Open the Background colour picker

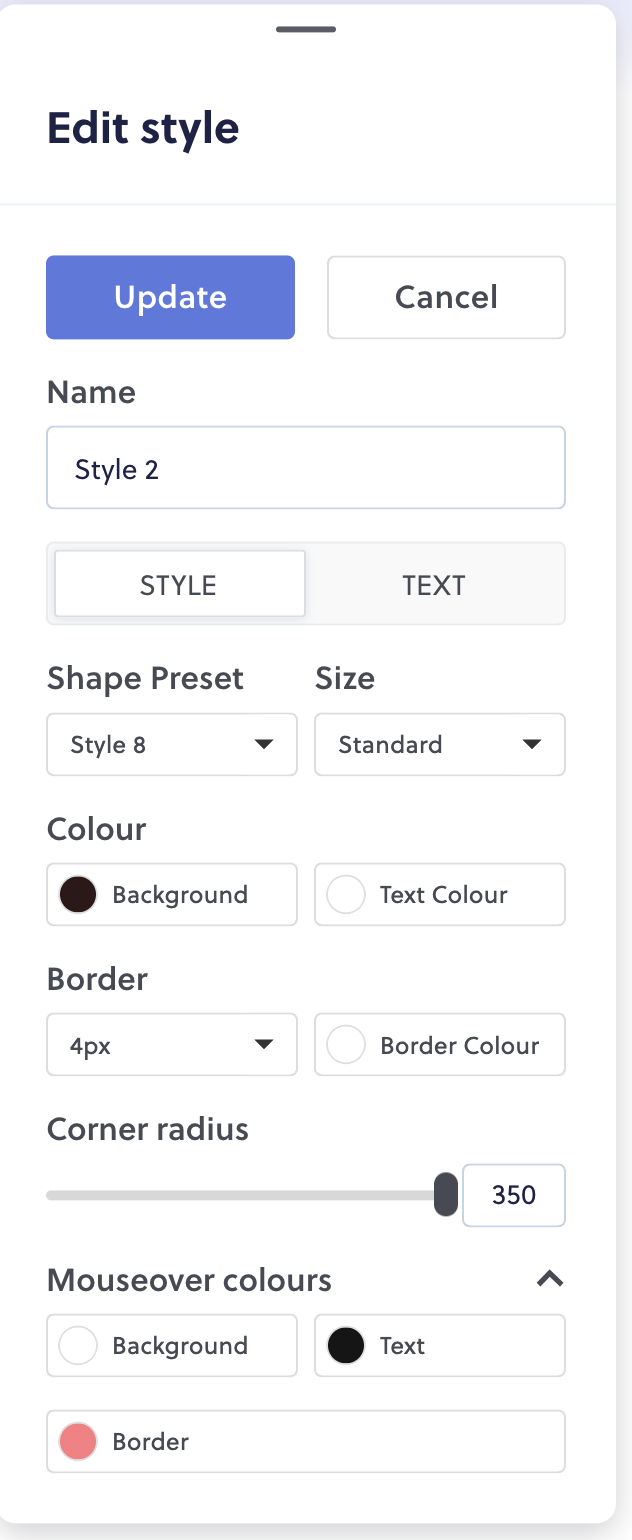77,894
